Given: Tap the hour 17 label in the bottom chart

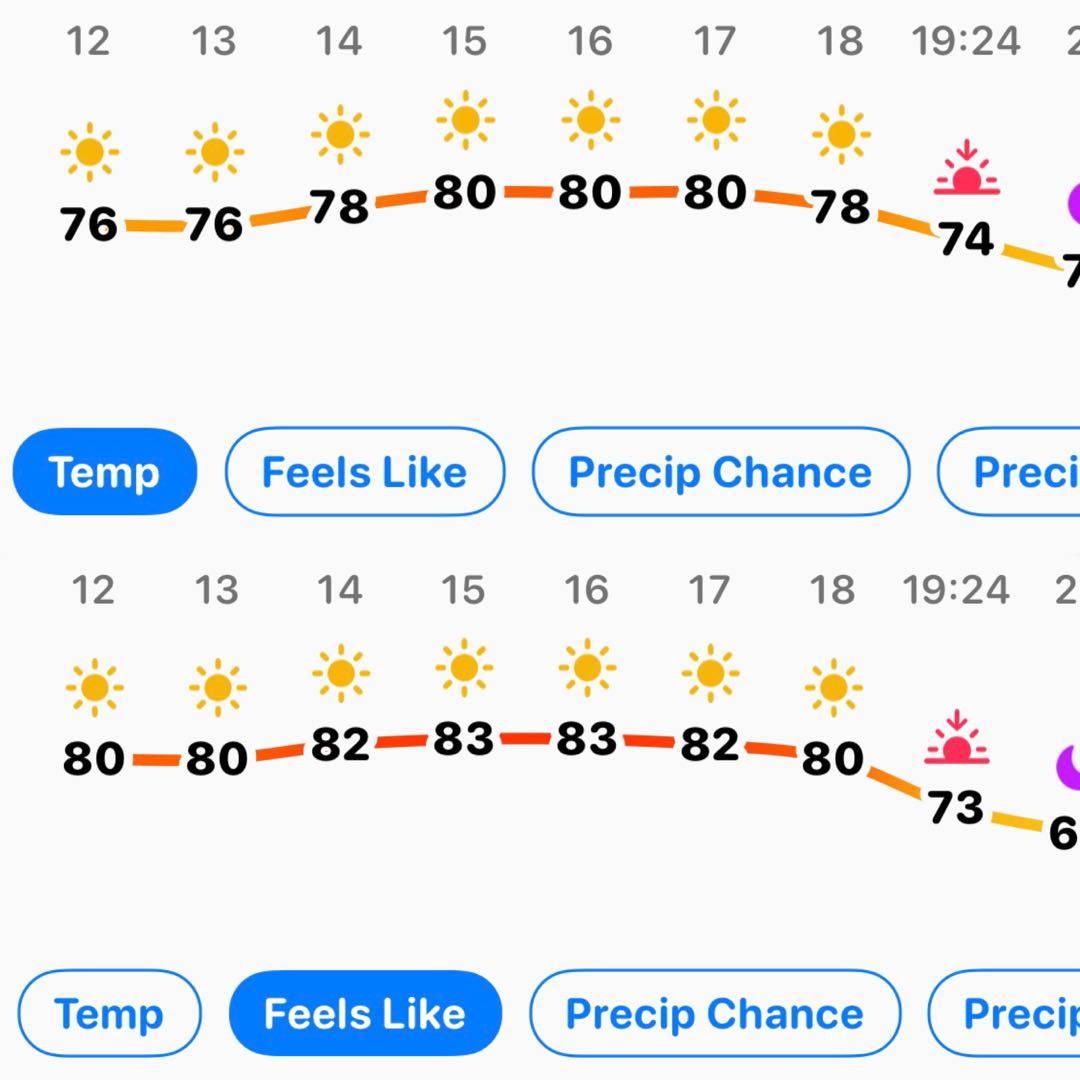Looking at the screenshot, I should pyautogui.click(x=709, y=590).
